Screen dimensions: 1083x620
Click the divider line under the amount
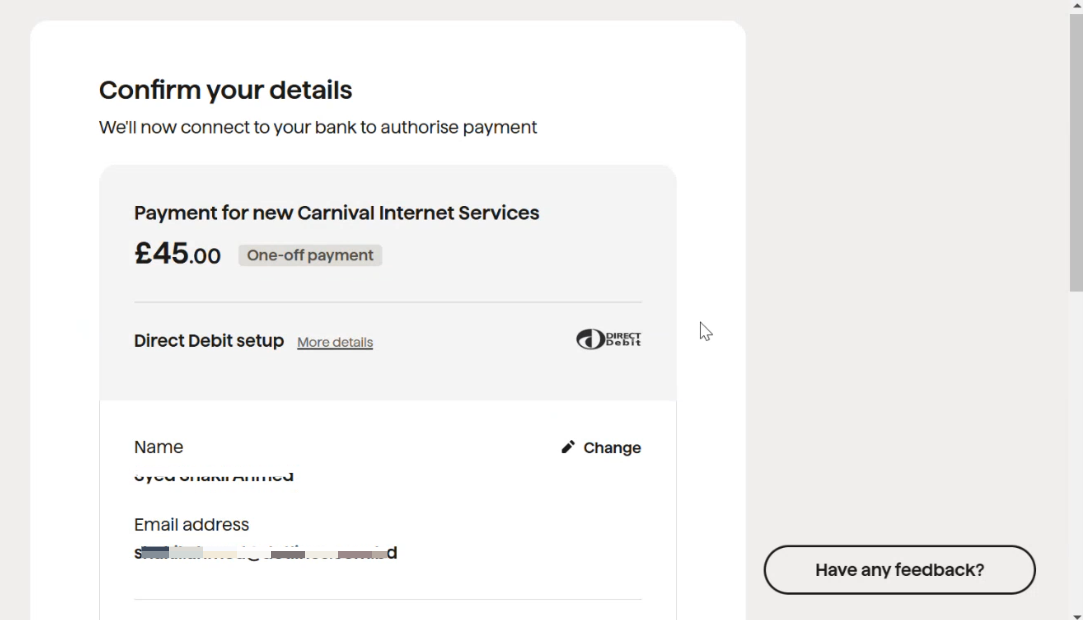[387, 302]
